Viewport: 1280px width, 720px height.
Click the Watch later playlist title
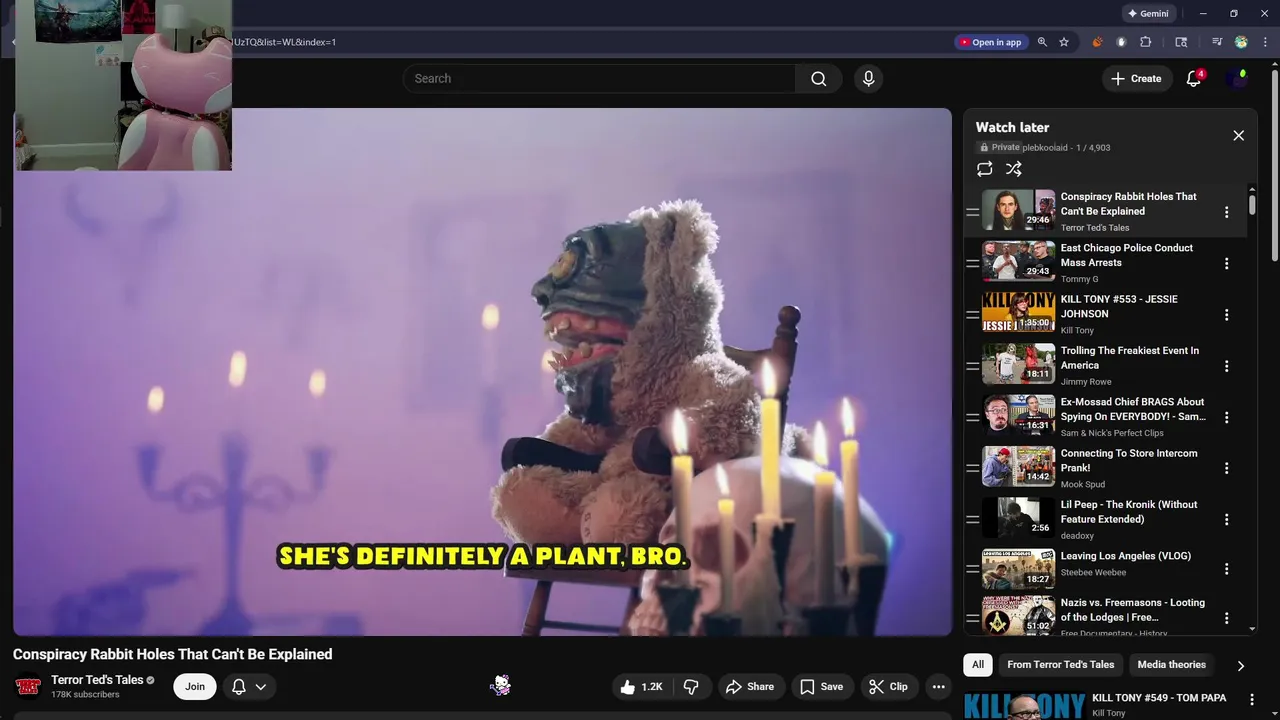pyautogui.click(x=1012, y=127)
